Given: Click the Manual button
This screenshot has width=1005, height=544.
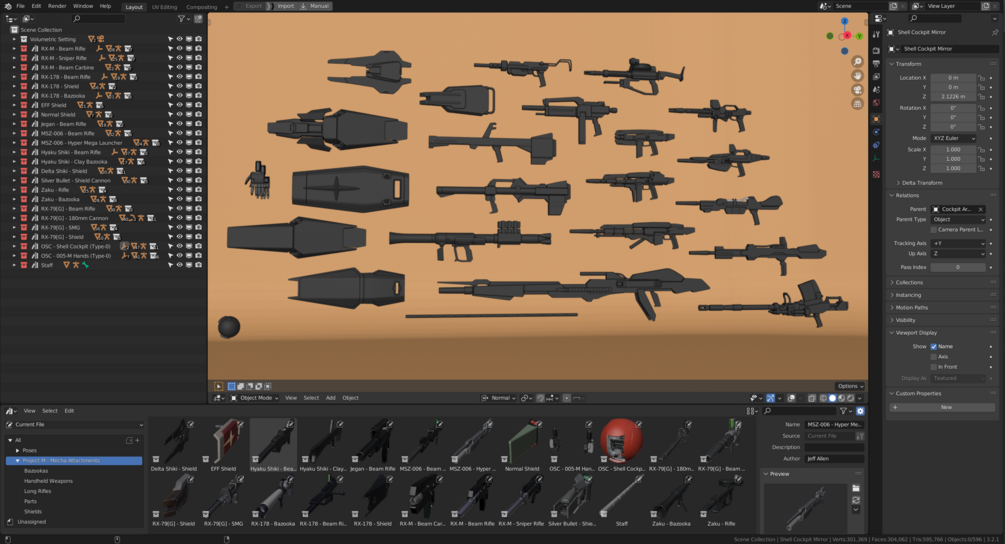Looking at the screenshot, I should coord(315,6).
